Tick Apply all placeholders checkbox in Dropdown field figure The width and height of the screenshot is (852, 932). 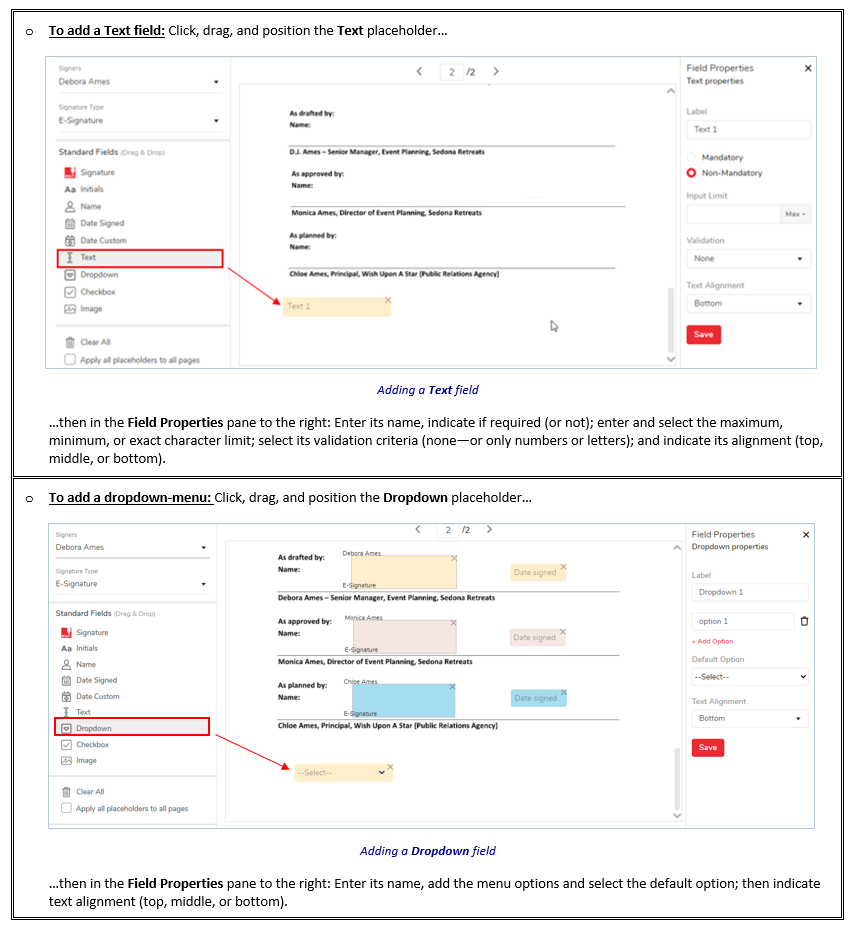tap(67, 808)
